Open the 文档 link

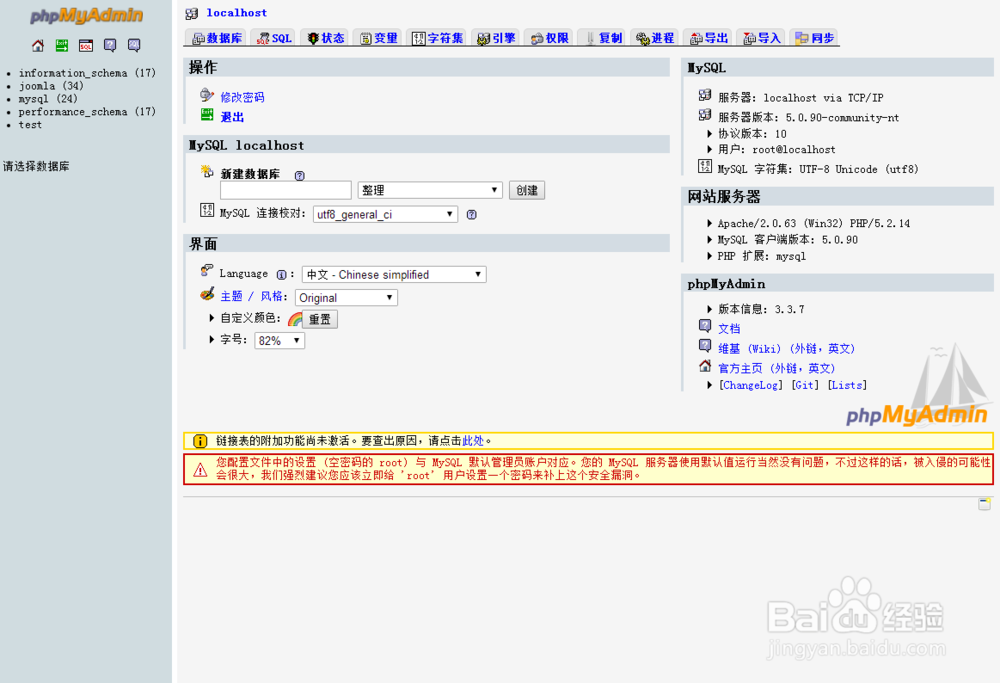(729, 328)
